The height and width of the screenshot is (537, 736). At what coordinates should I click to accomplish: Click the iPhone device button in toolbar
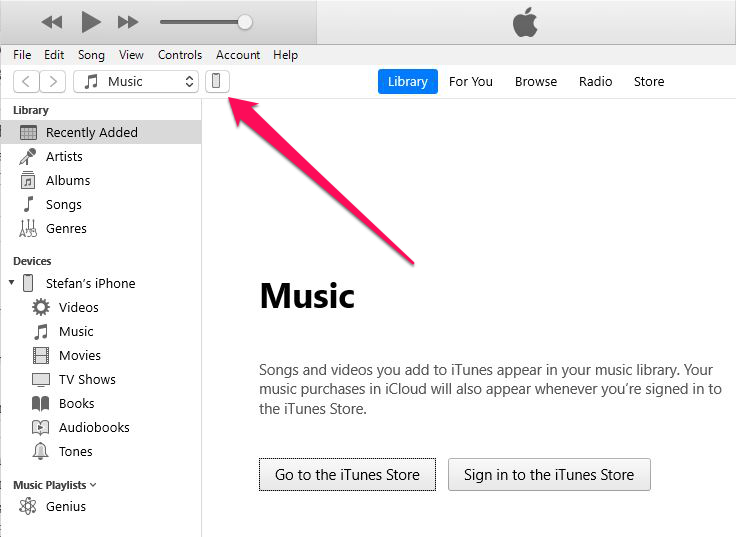217,81
